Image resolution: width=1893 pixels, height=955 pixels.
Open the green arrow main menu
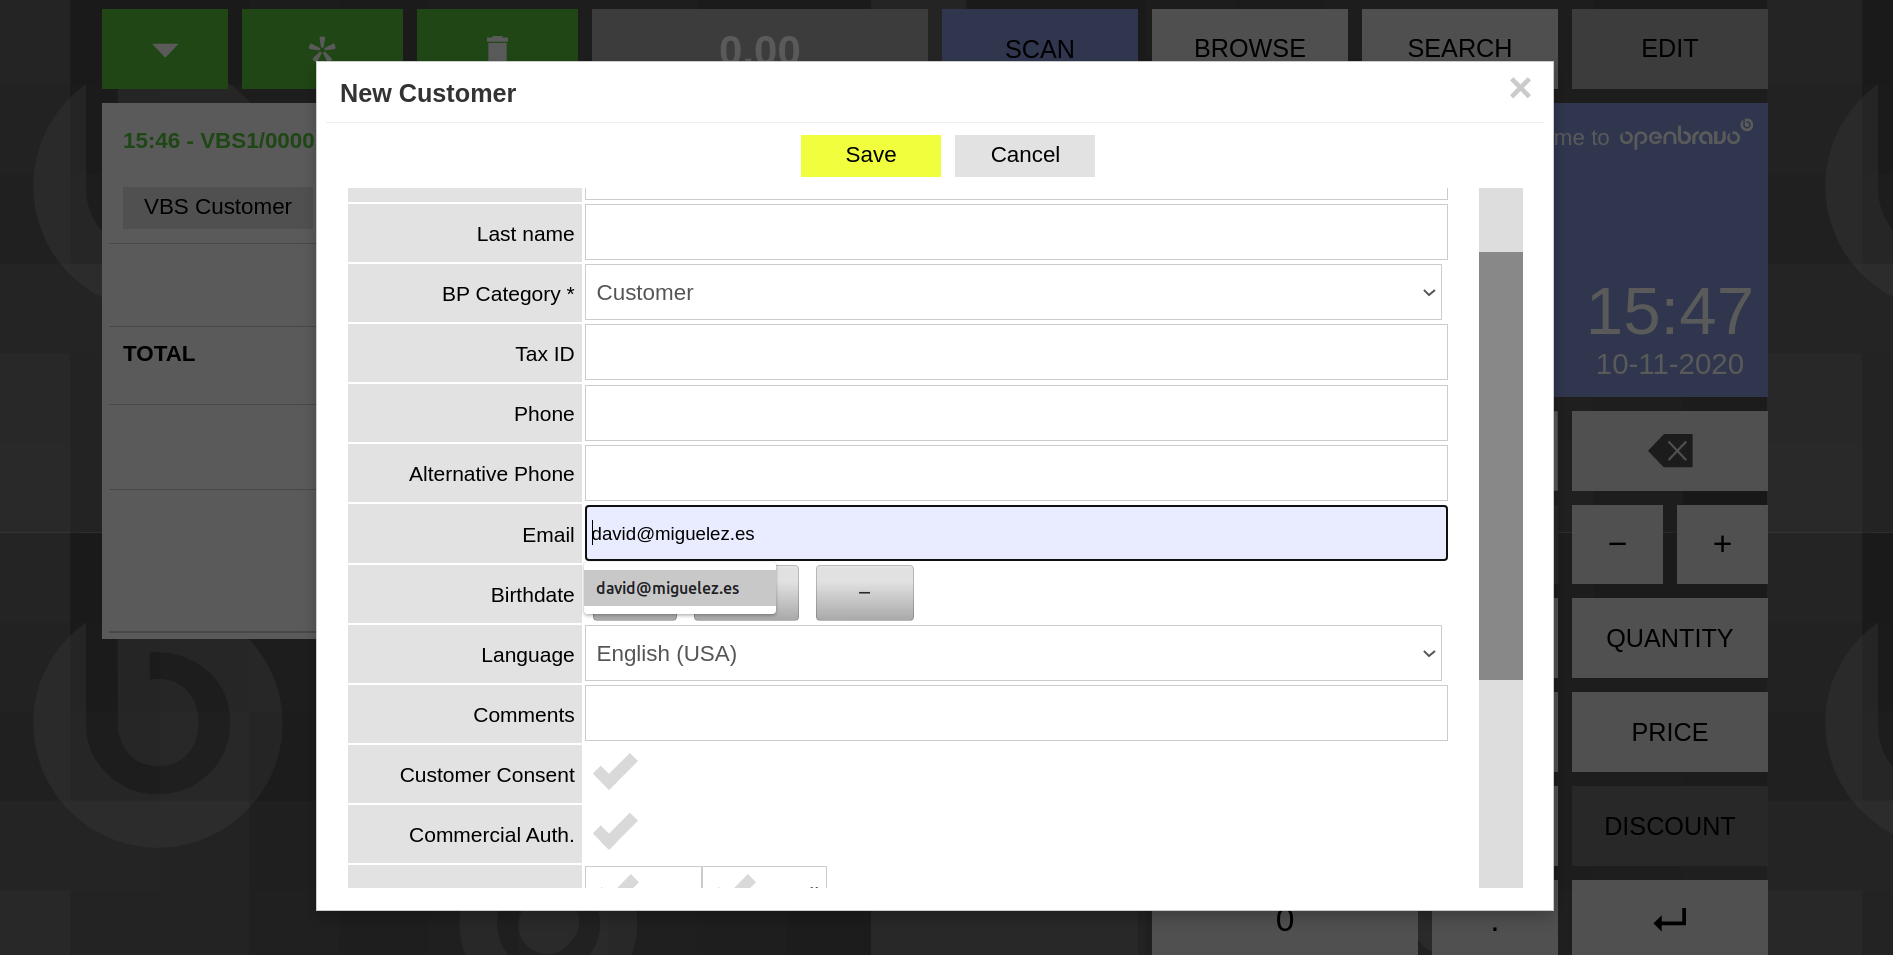(x=165, y=48)
